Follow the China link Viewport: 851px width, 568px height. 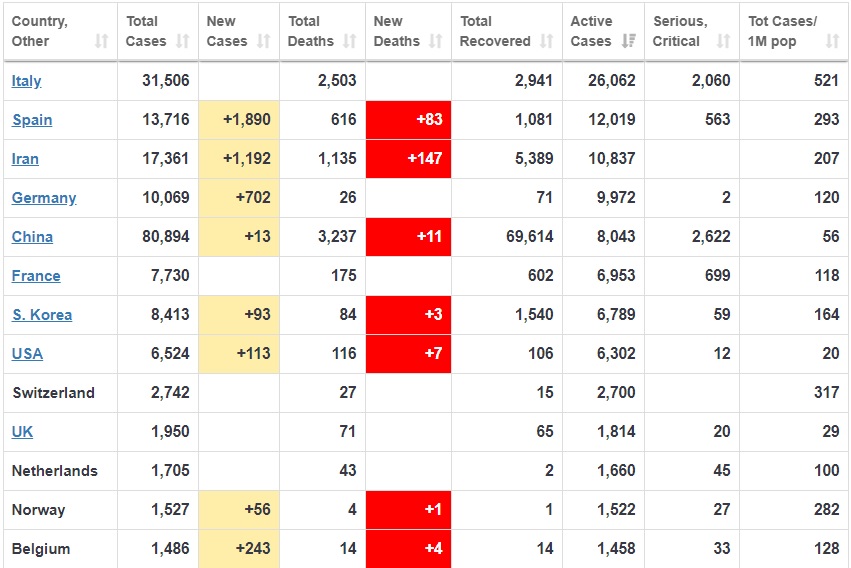pyautogui.click(x=32, y=237)
